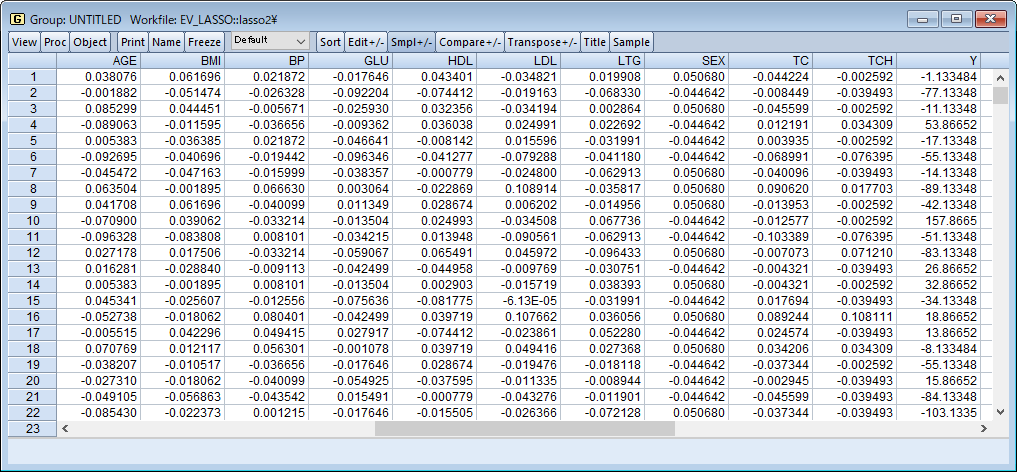Click the Title button
1017x472 pixels.
click(595, 42)
